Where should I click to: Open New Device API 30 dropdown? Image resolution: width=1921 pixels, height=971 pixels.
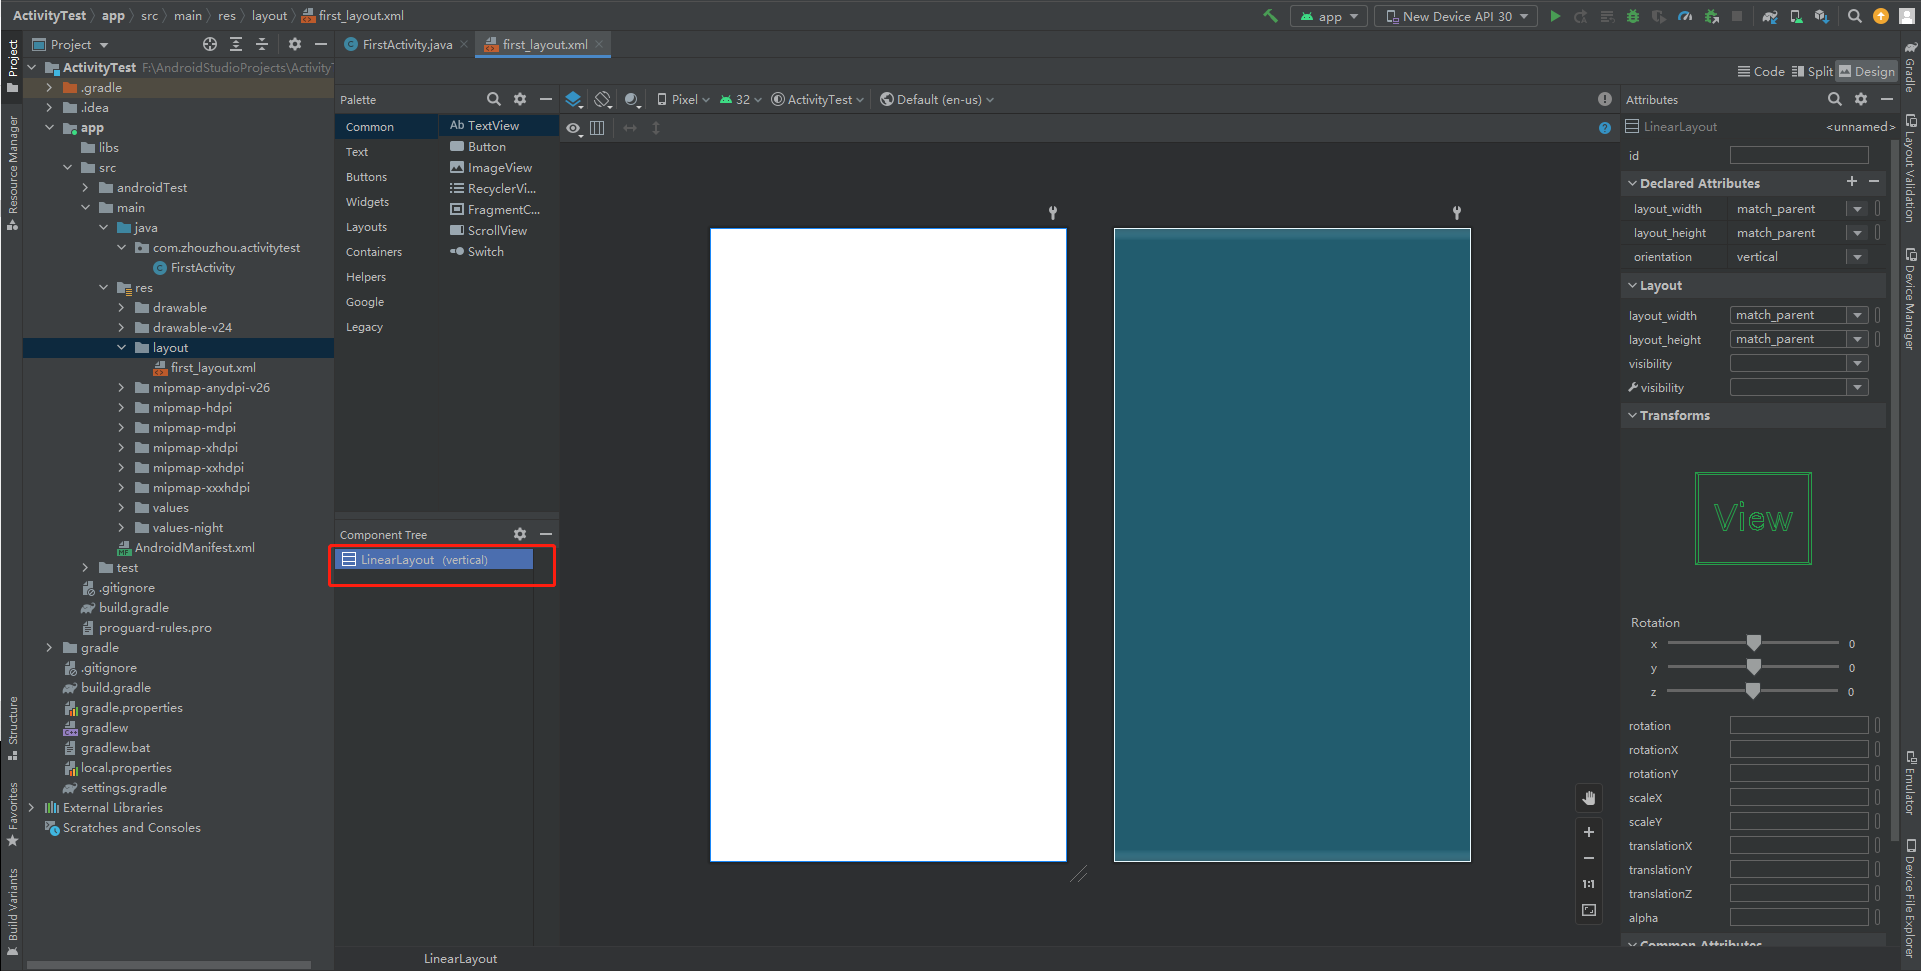[1456, 16]
